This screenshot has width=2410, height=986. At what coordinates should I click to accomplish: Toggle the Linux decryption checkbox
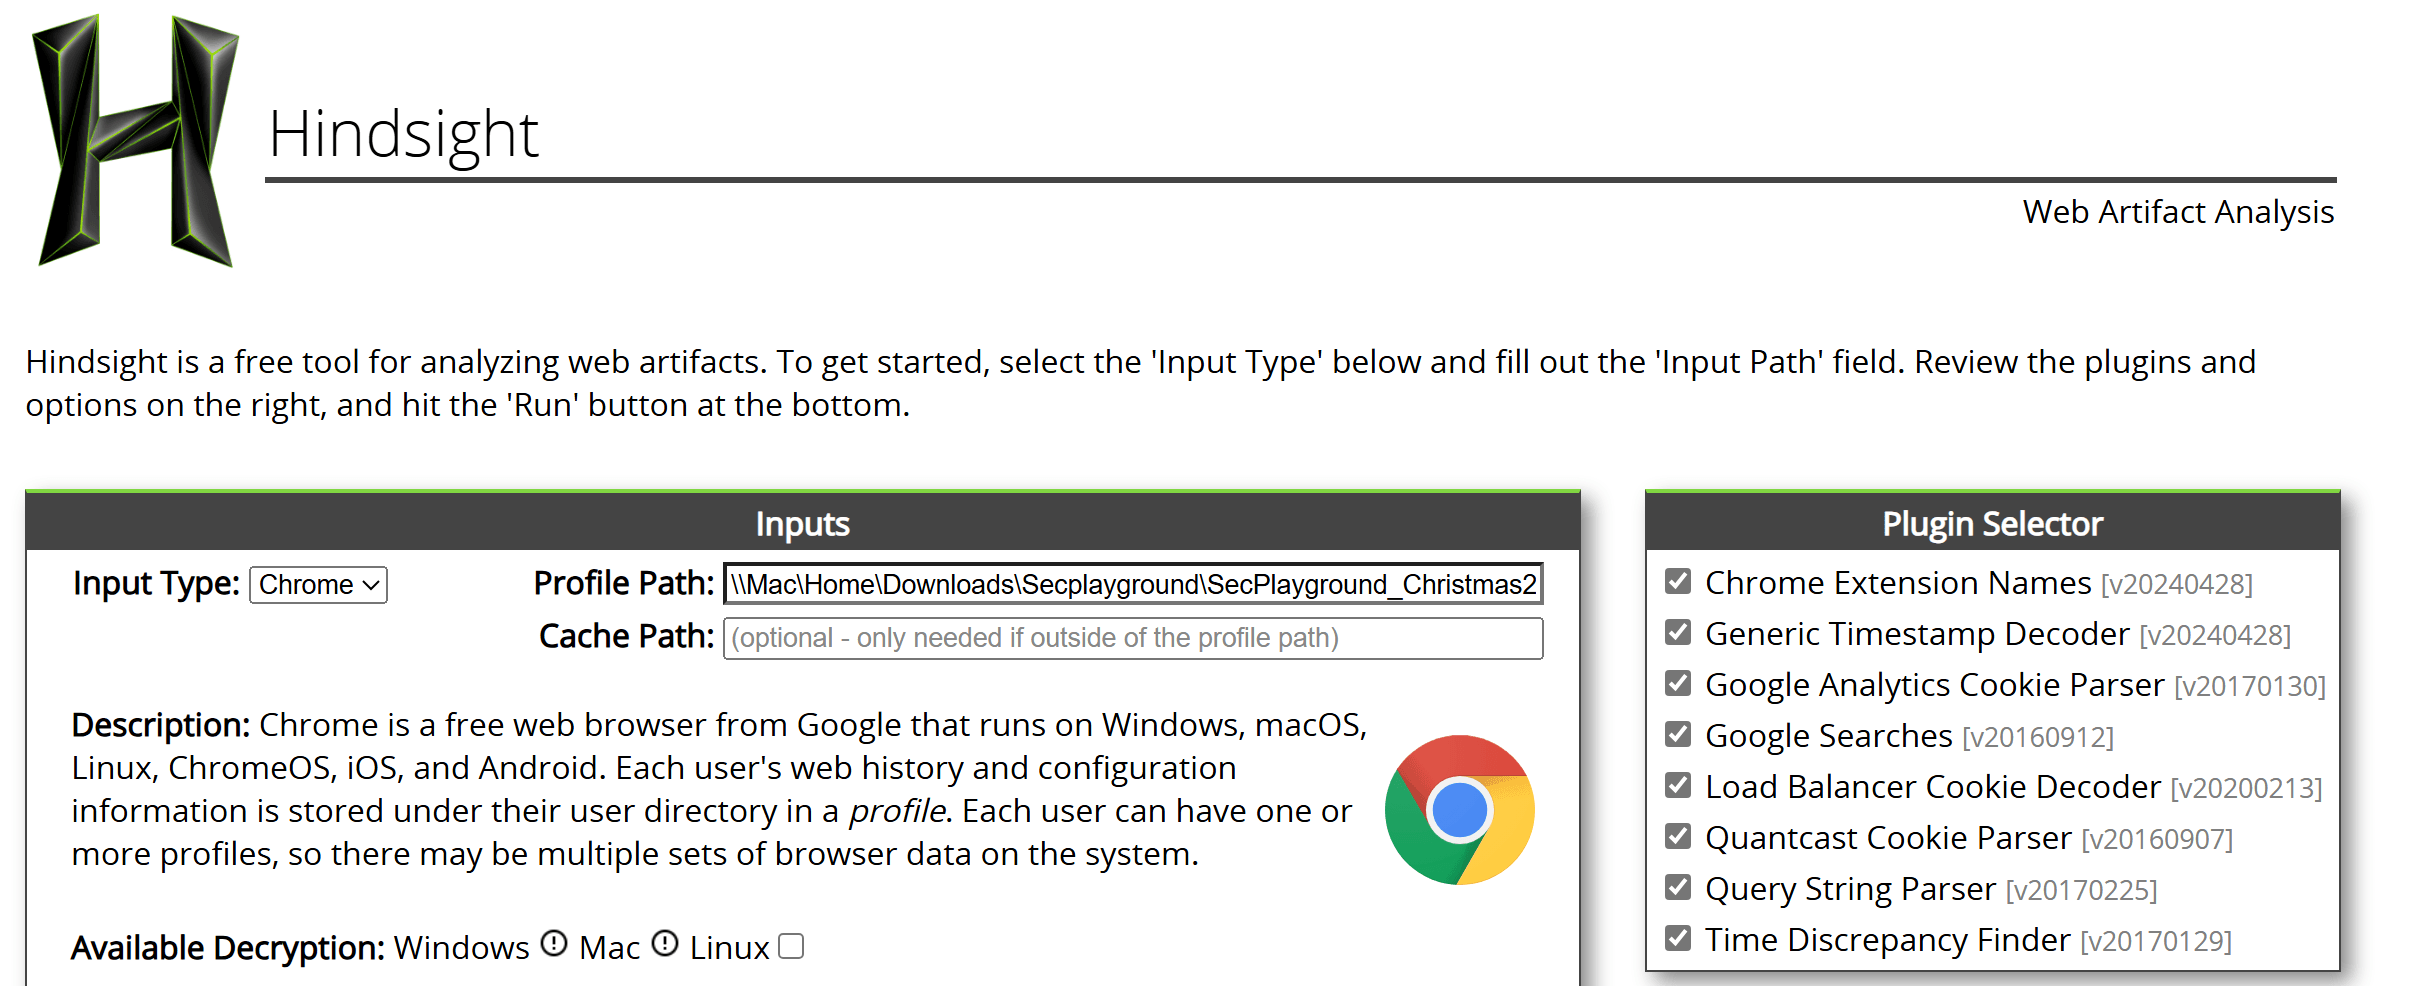click(x=791, y=946)
